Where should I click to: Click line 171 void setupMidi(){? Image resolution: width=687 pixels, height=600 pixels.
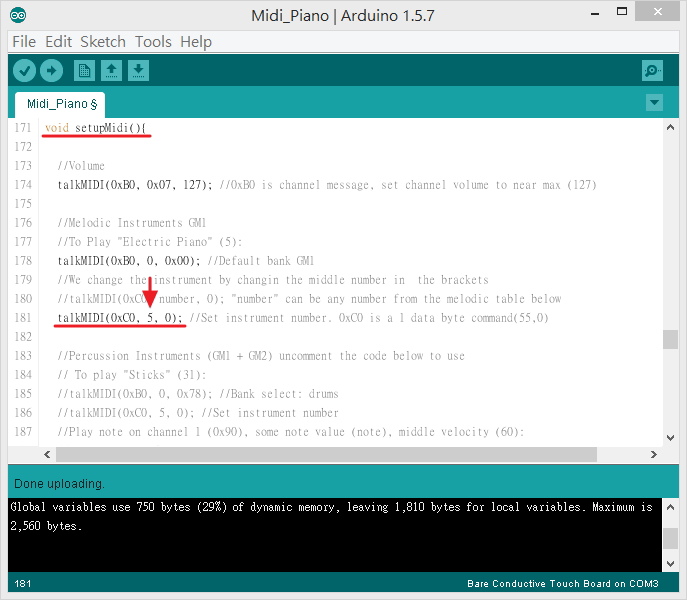(x=95, y=128)
